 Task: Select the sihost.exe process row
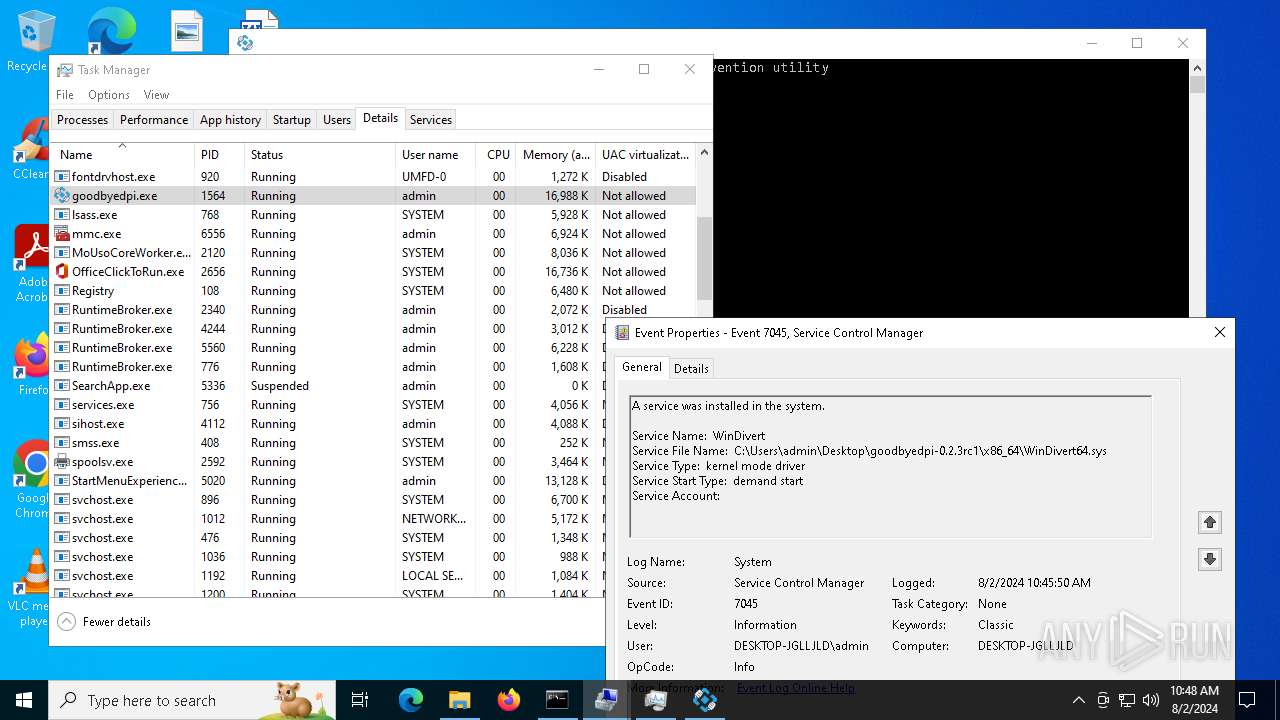pos(328,424)
